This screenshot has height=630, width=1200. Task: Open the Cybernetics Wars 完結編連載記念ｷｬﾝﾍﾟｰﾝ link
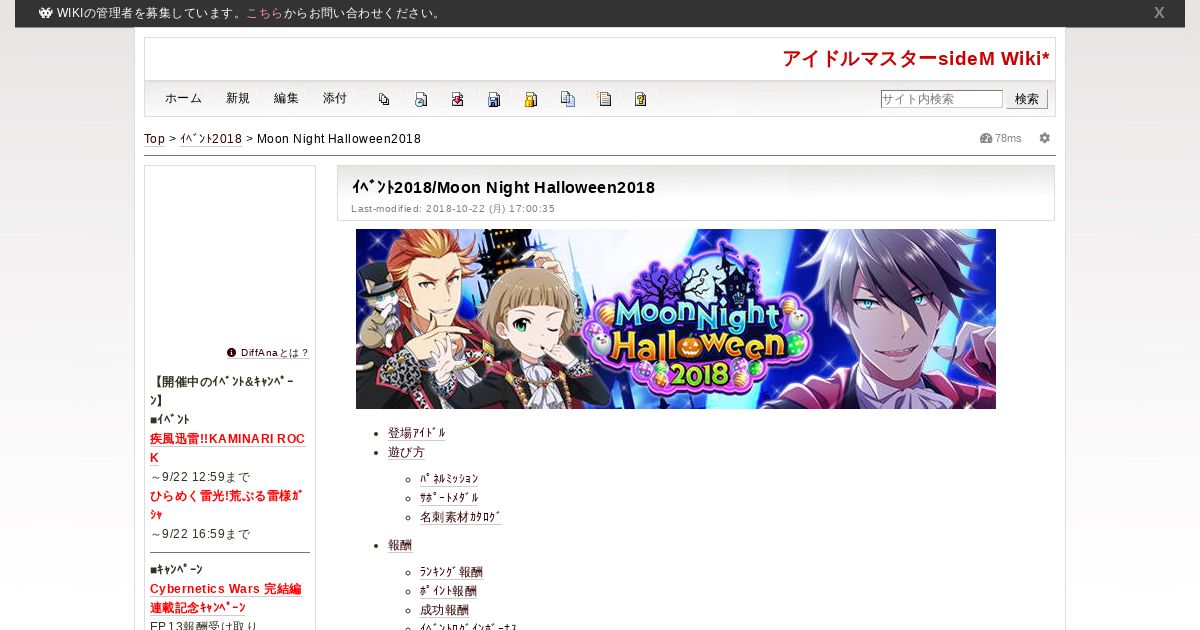pyautogui.click(x=226, y=599)
